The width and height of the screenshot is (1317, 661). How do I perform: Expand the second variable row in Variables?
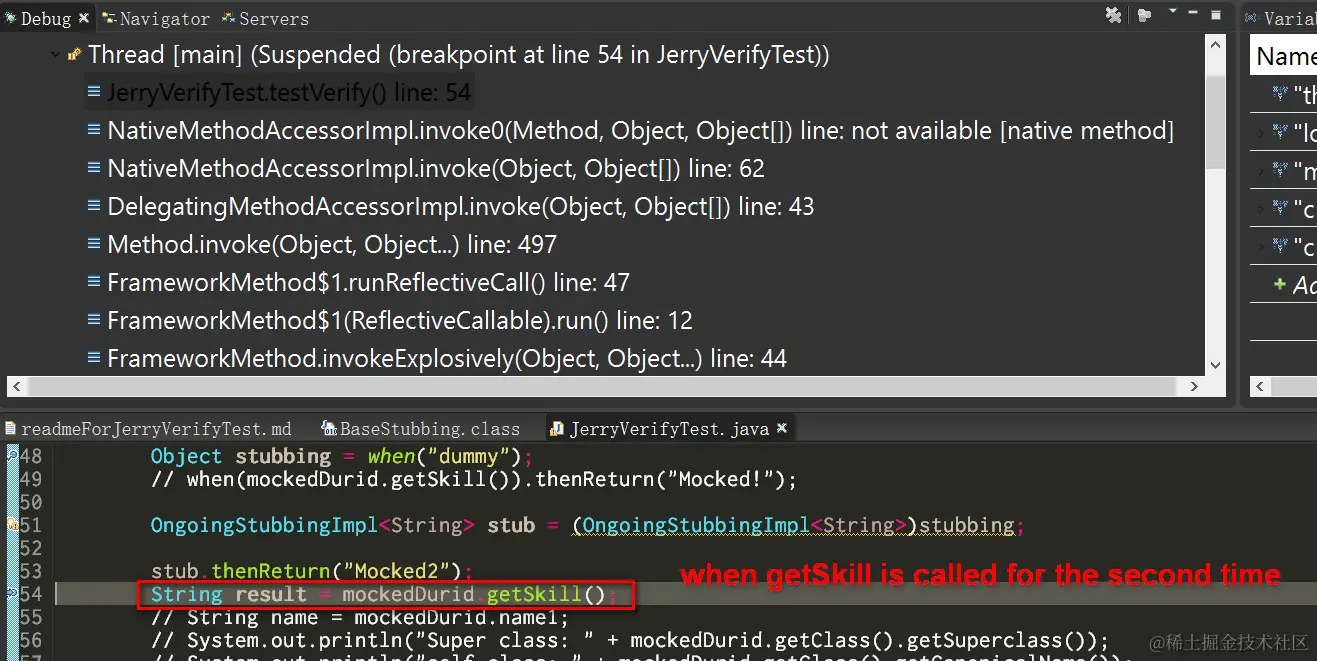tap(1260, 131)
